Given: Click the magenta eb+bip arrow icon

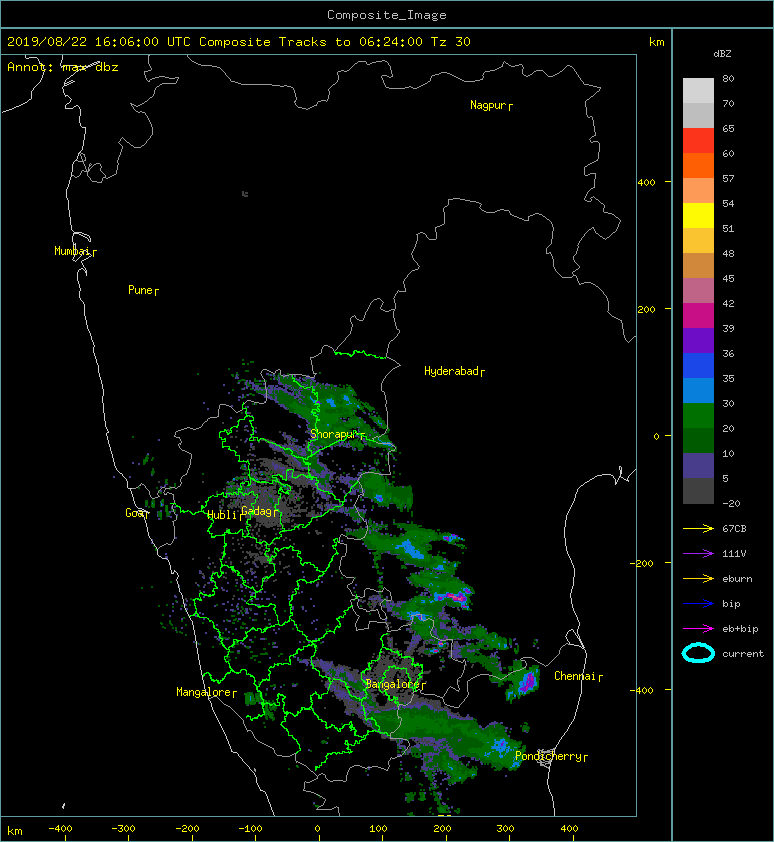Looking at the screenshot, I should point(698,629).
